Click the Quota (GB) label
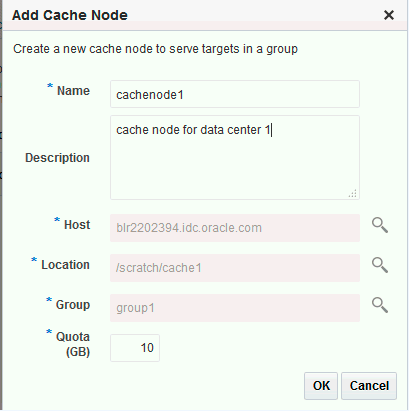 [73, 344]
